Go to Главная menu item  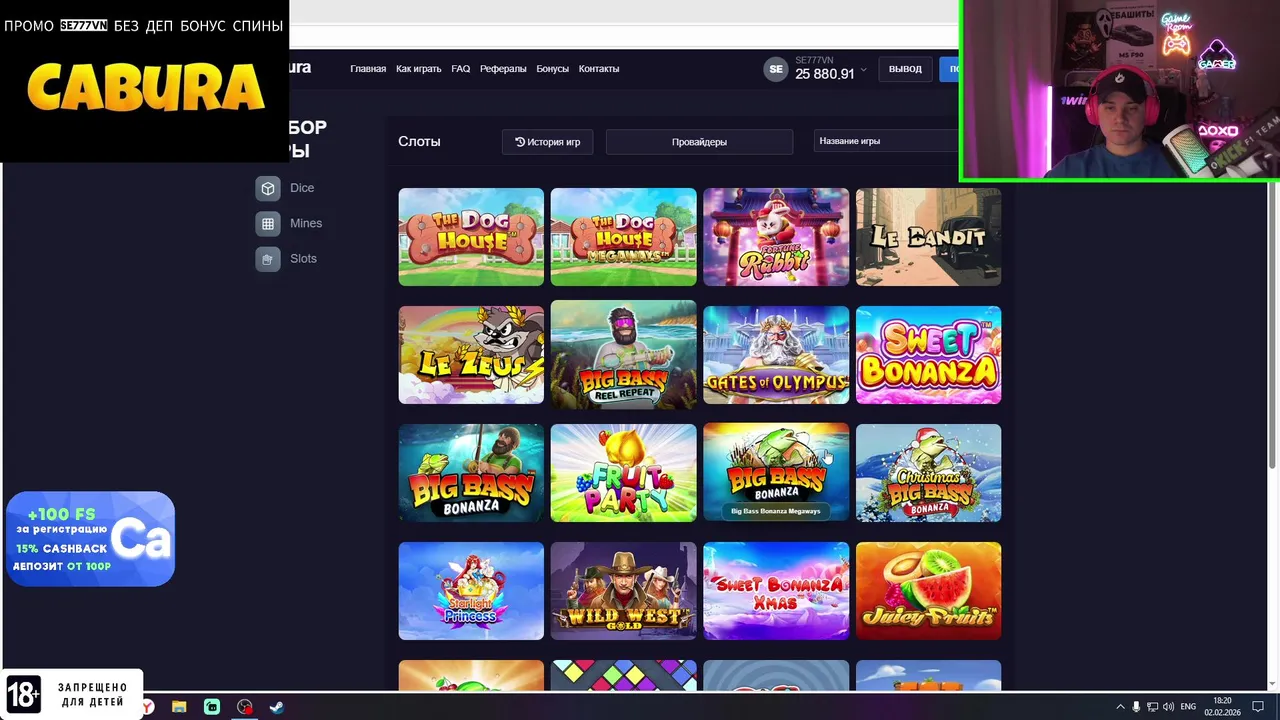[x=368, y=69]
